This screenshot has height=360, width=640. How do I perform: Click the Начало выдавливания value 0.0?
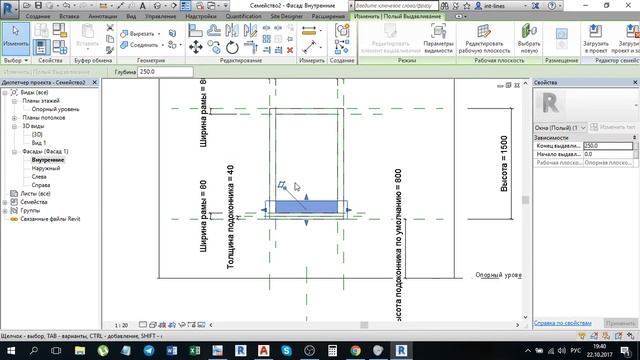(x=608, y=154)
